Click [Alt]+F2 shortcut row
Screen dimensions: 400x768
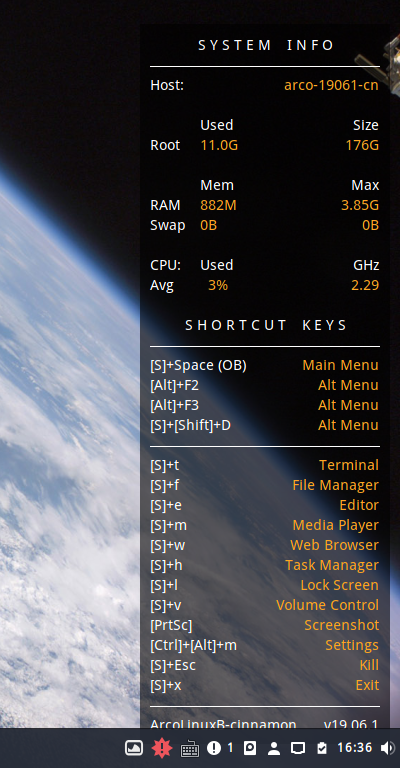pyautogui.click(x=264, y=385)
